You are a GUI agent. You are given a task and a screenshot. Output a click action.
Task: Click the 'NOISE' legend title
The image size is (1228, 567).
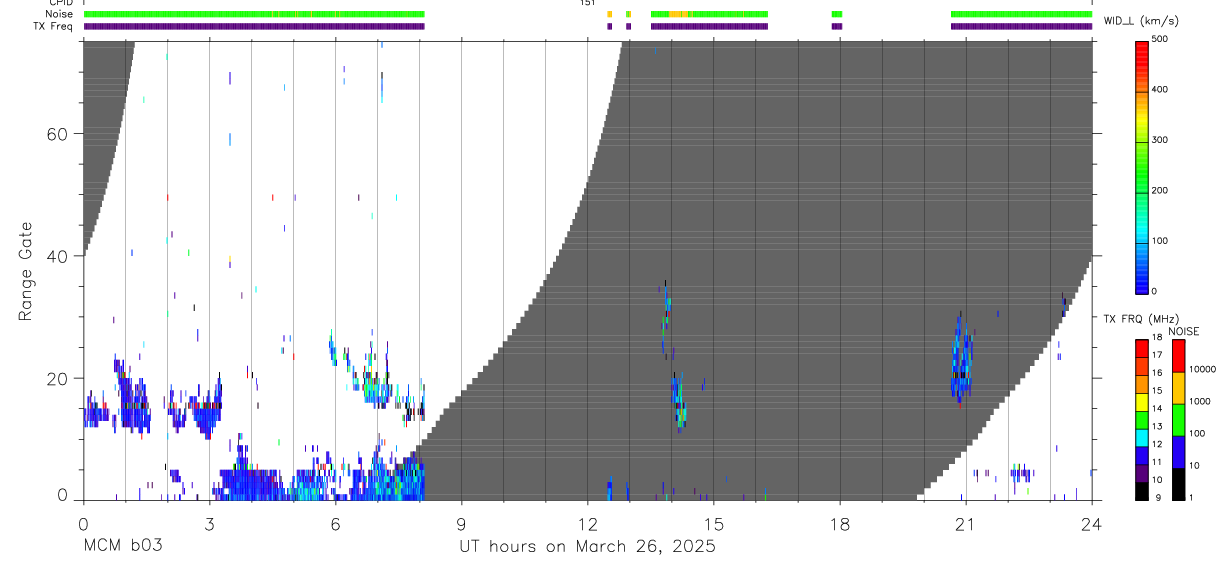pyautogui.click(x=1184, y=331)
